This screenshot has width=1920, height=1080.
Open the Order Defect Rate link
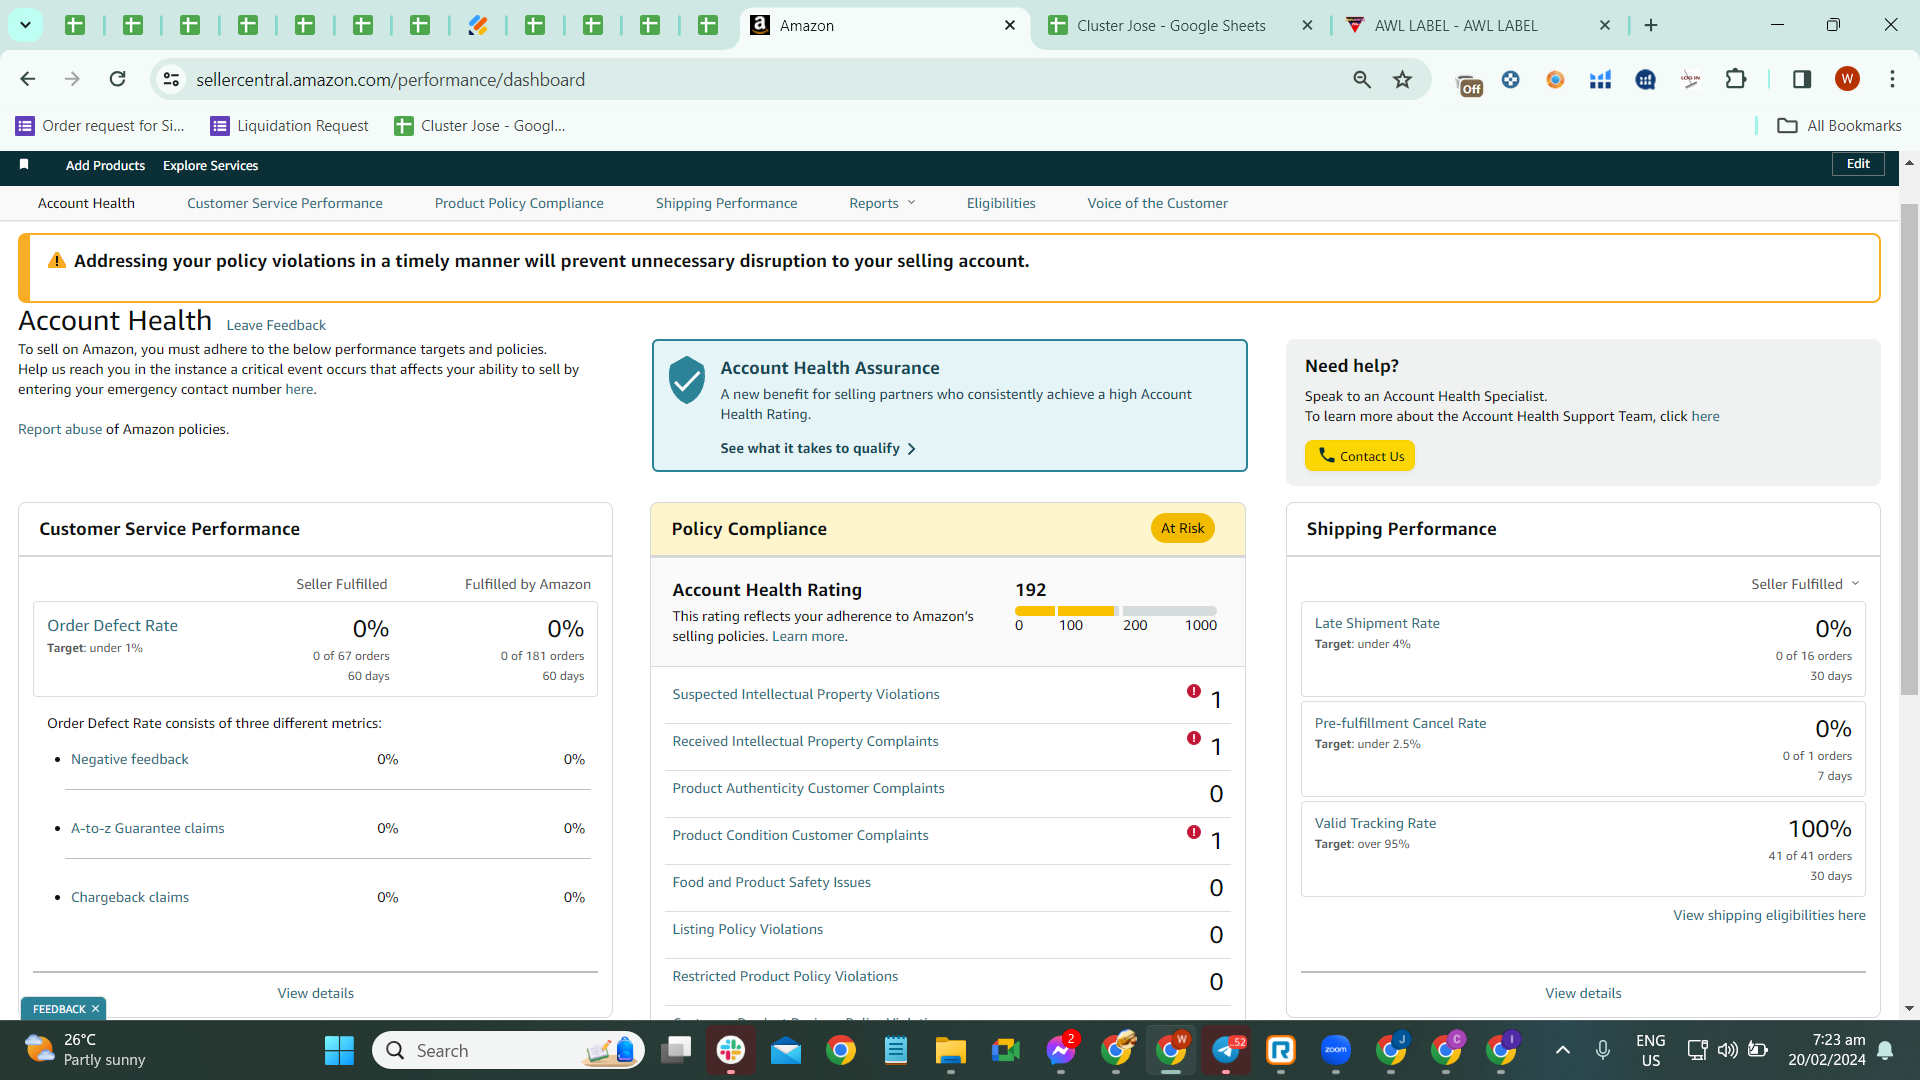click(112, 625)
